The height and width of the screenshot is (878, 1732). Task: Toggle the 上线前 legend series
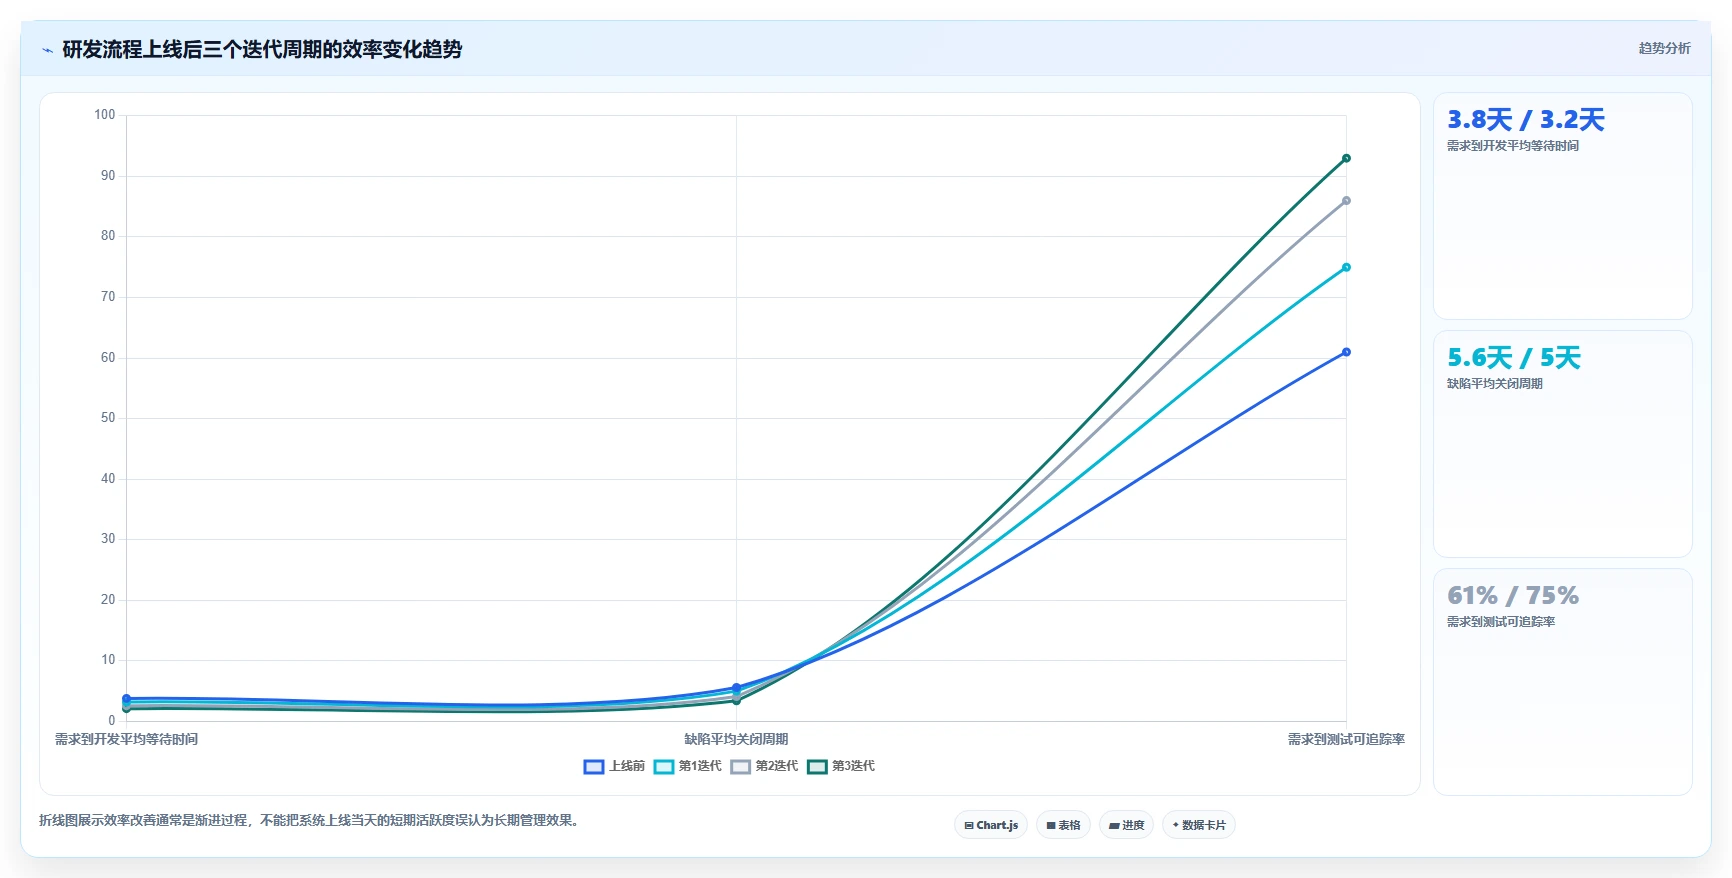coord(614,766)
